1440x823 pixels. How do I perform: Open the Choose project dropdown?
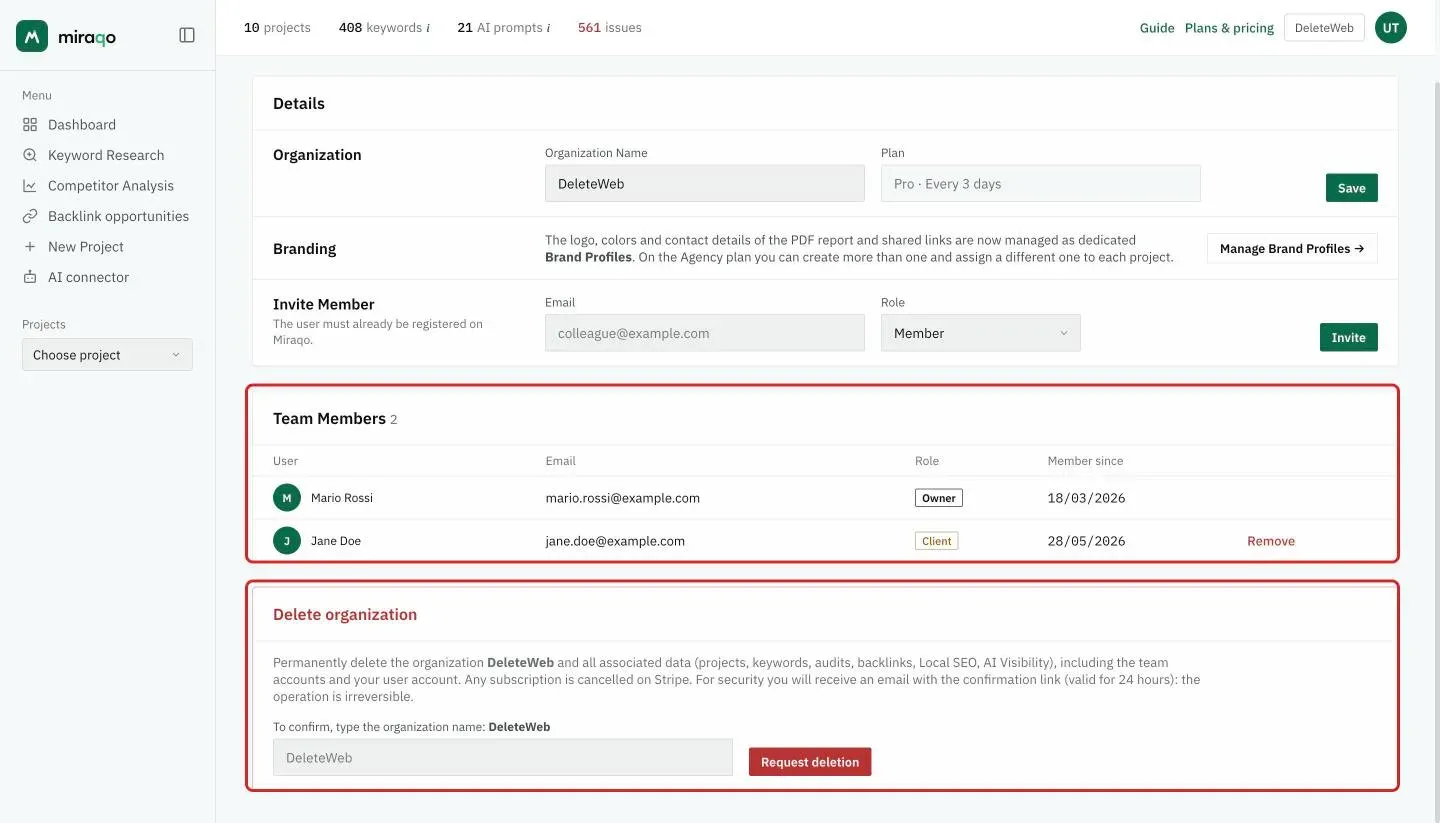(107, 355)
